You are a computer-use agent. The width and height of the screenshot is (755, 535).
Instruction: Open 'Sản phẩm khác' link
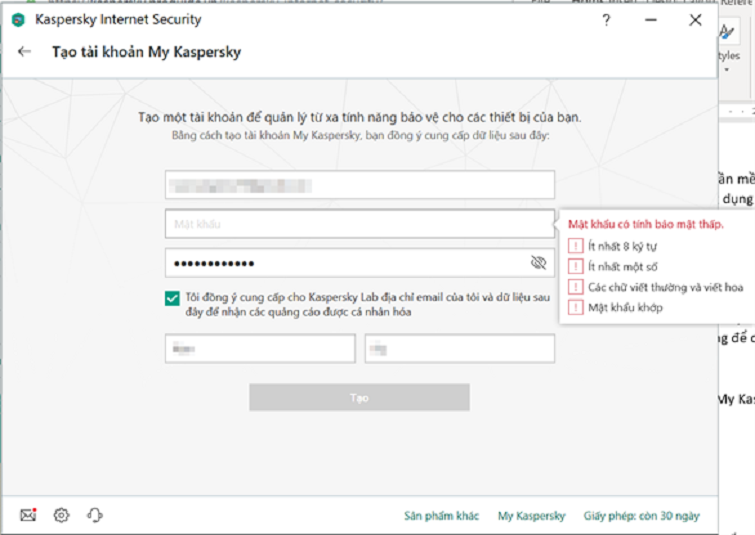[442, 516]
